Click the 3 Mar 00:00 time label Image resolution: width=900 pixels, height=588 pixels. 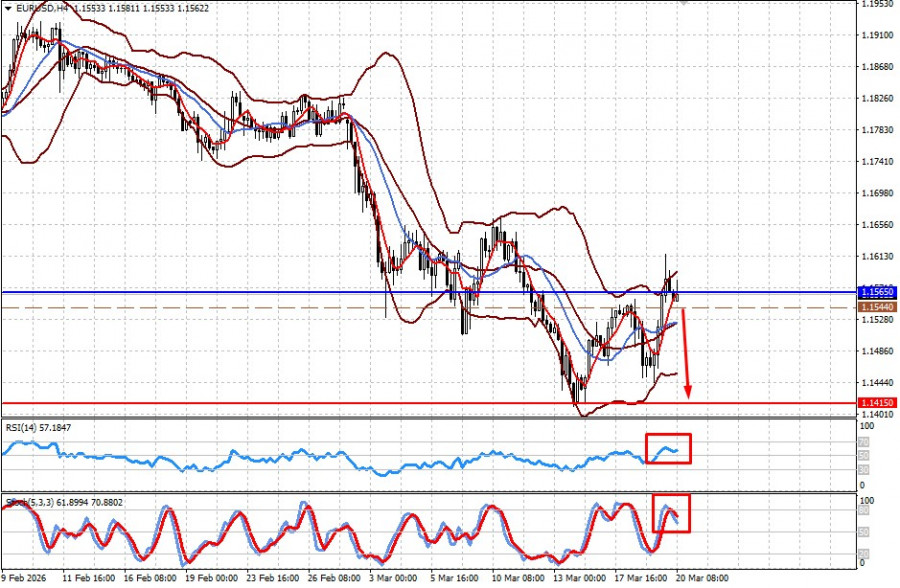pyautogui.click(x=393, y=578)
